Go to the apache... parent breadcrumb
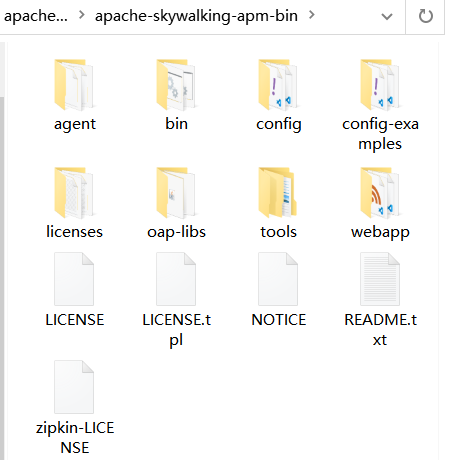This screenshot has width=452, height=460. 36,16
